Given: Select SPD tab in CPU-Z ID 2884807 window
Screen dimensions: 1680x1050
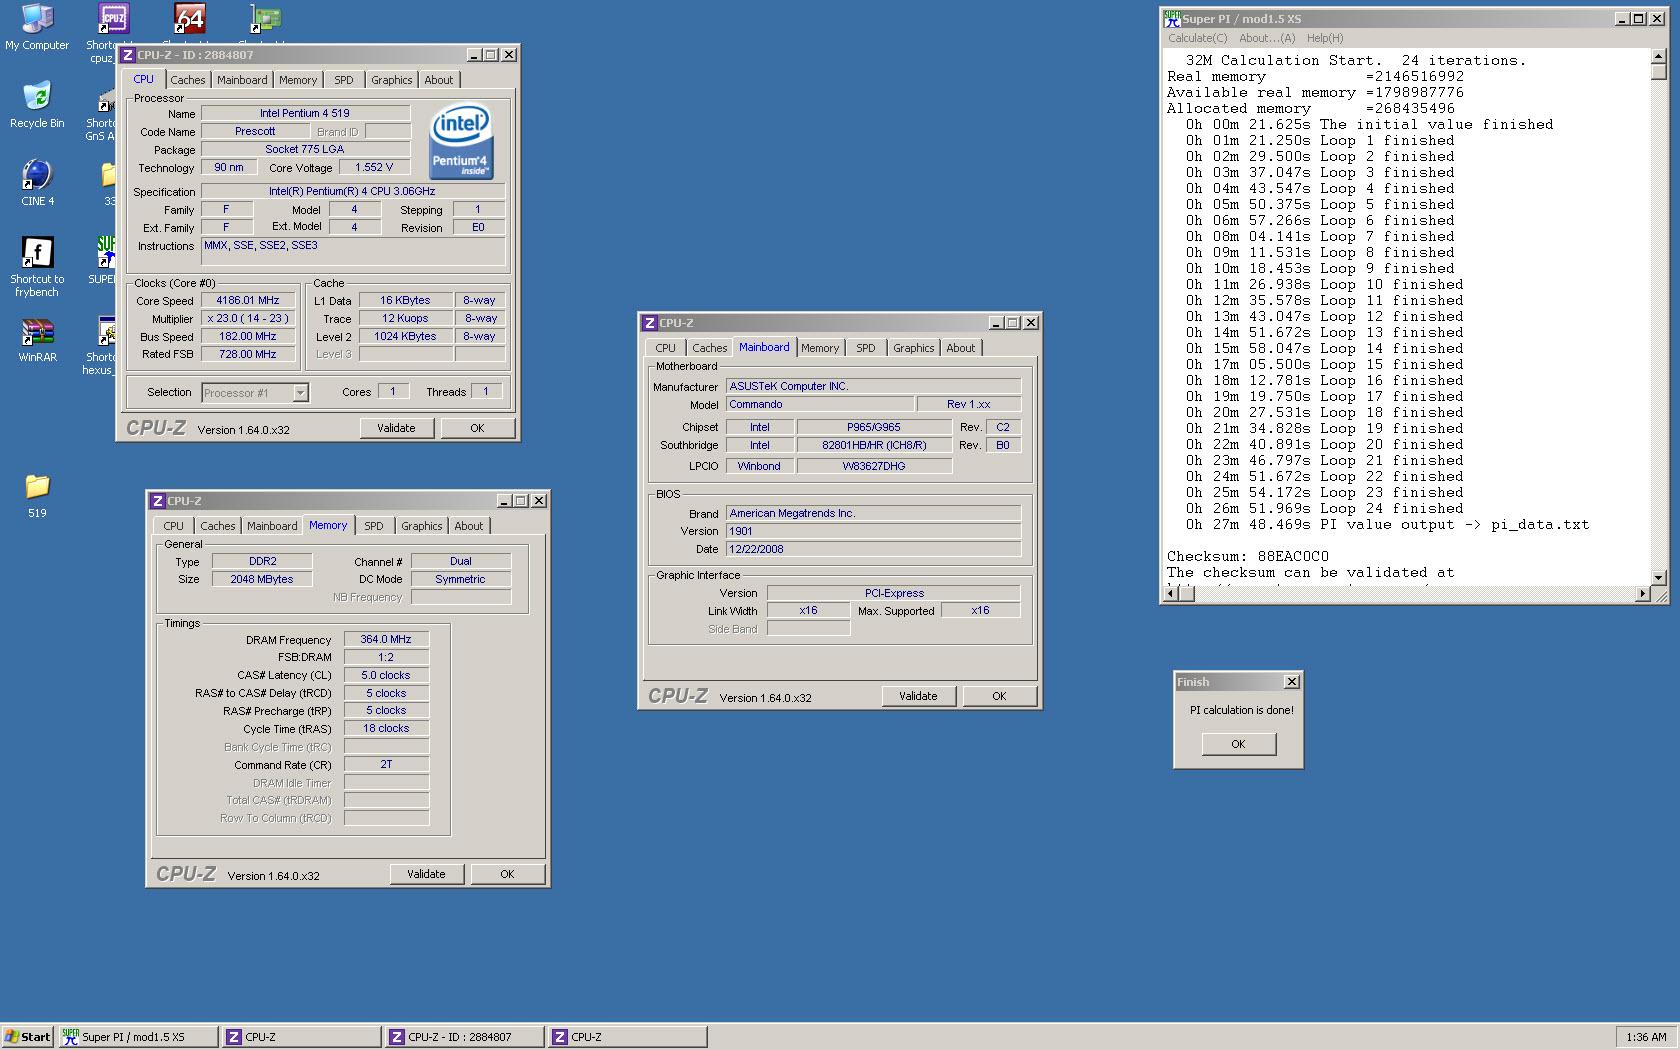Looking at the screenshot, I should [x=344, y=80].
